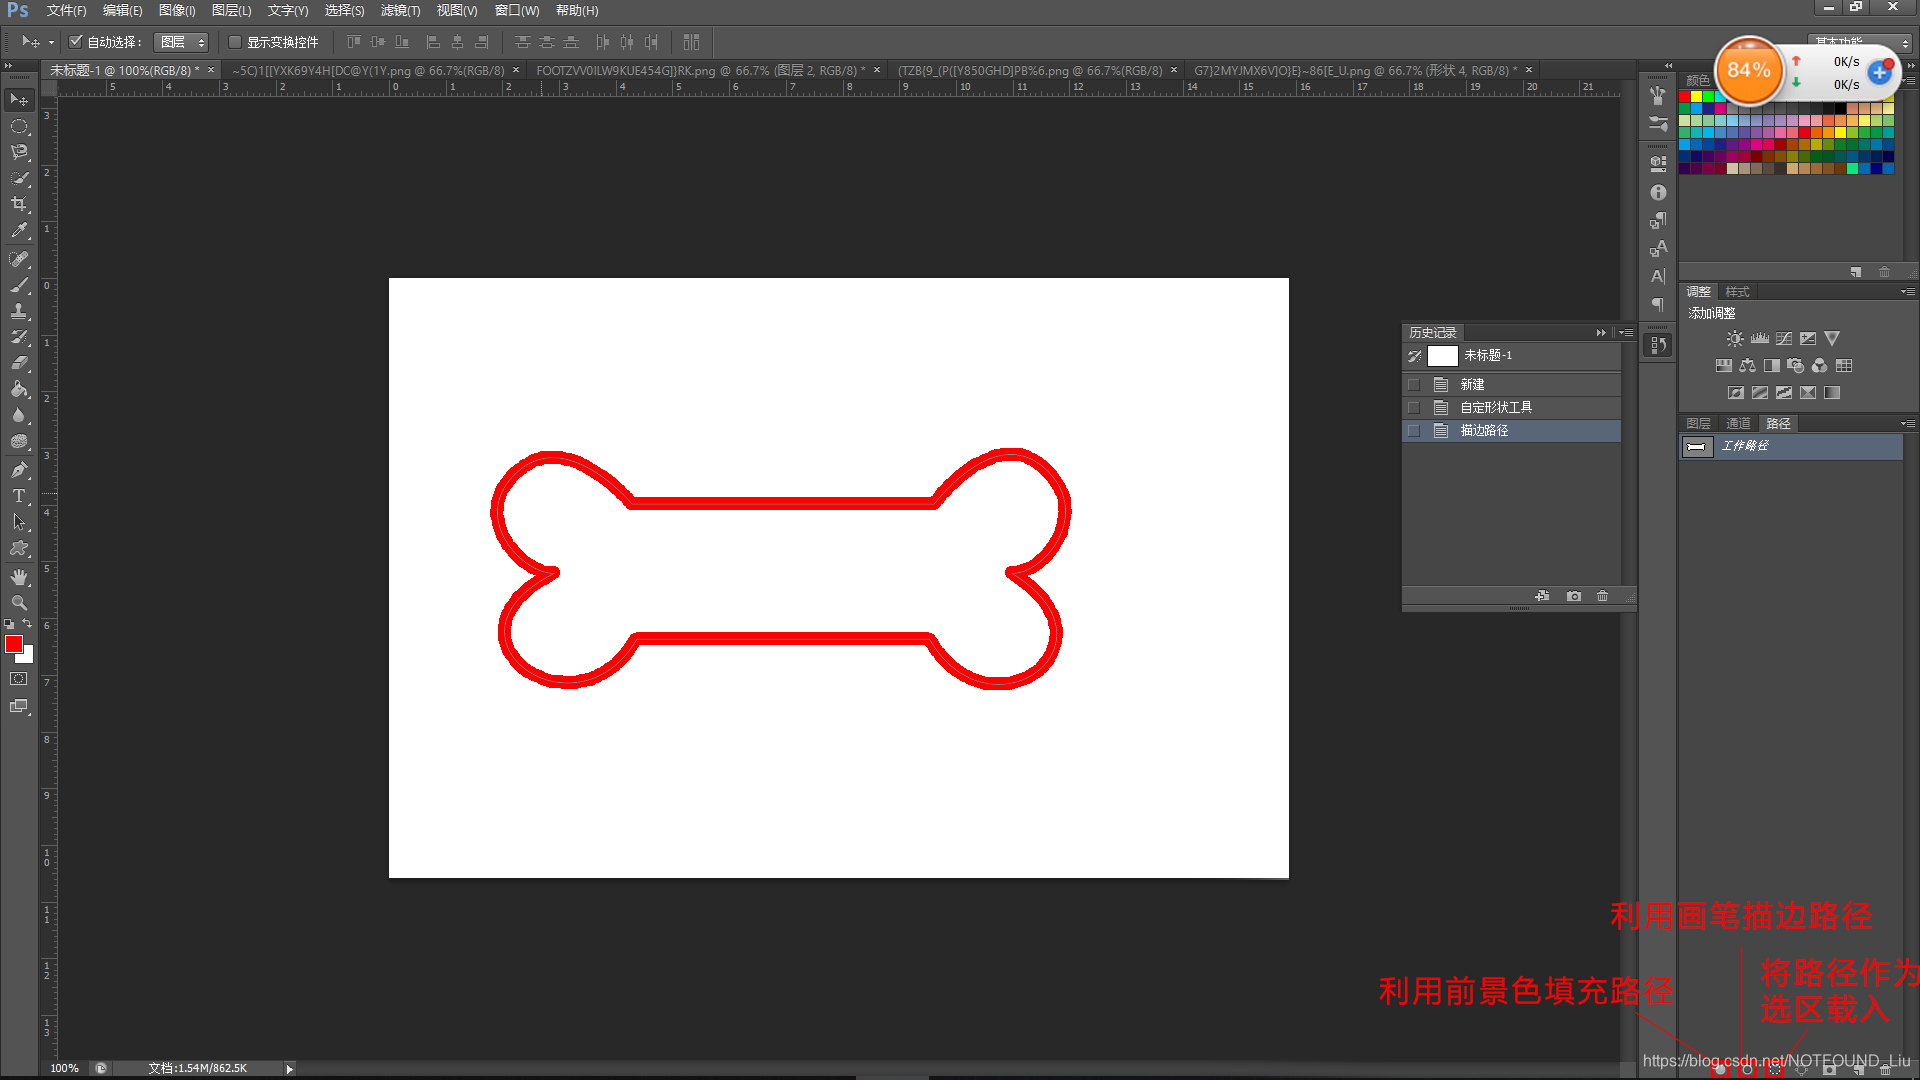Viewport: 1920px width, 1080px height.
Task: Select the Pen tool
Action: pos(19,470)
